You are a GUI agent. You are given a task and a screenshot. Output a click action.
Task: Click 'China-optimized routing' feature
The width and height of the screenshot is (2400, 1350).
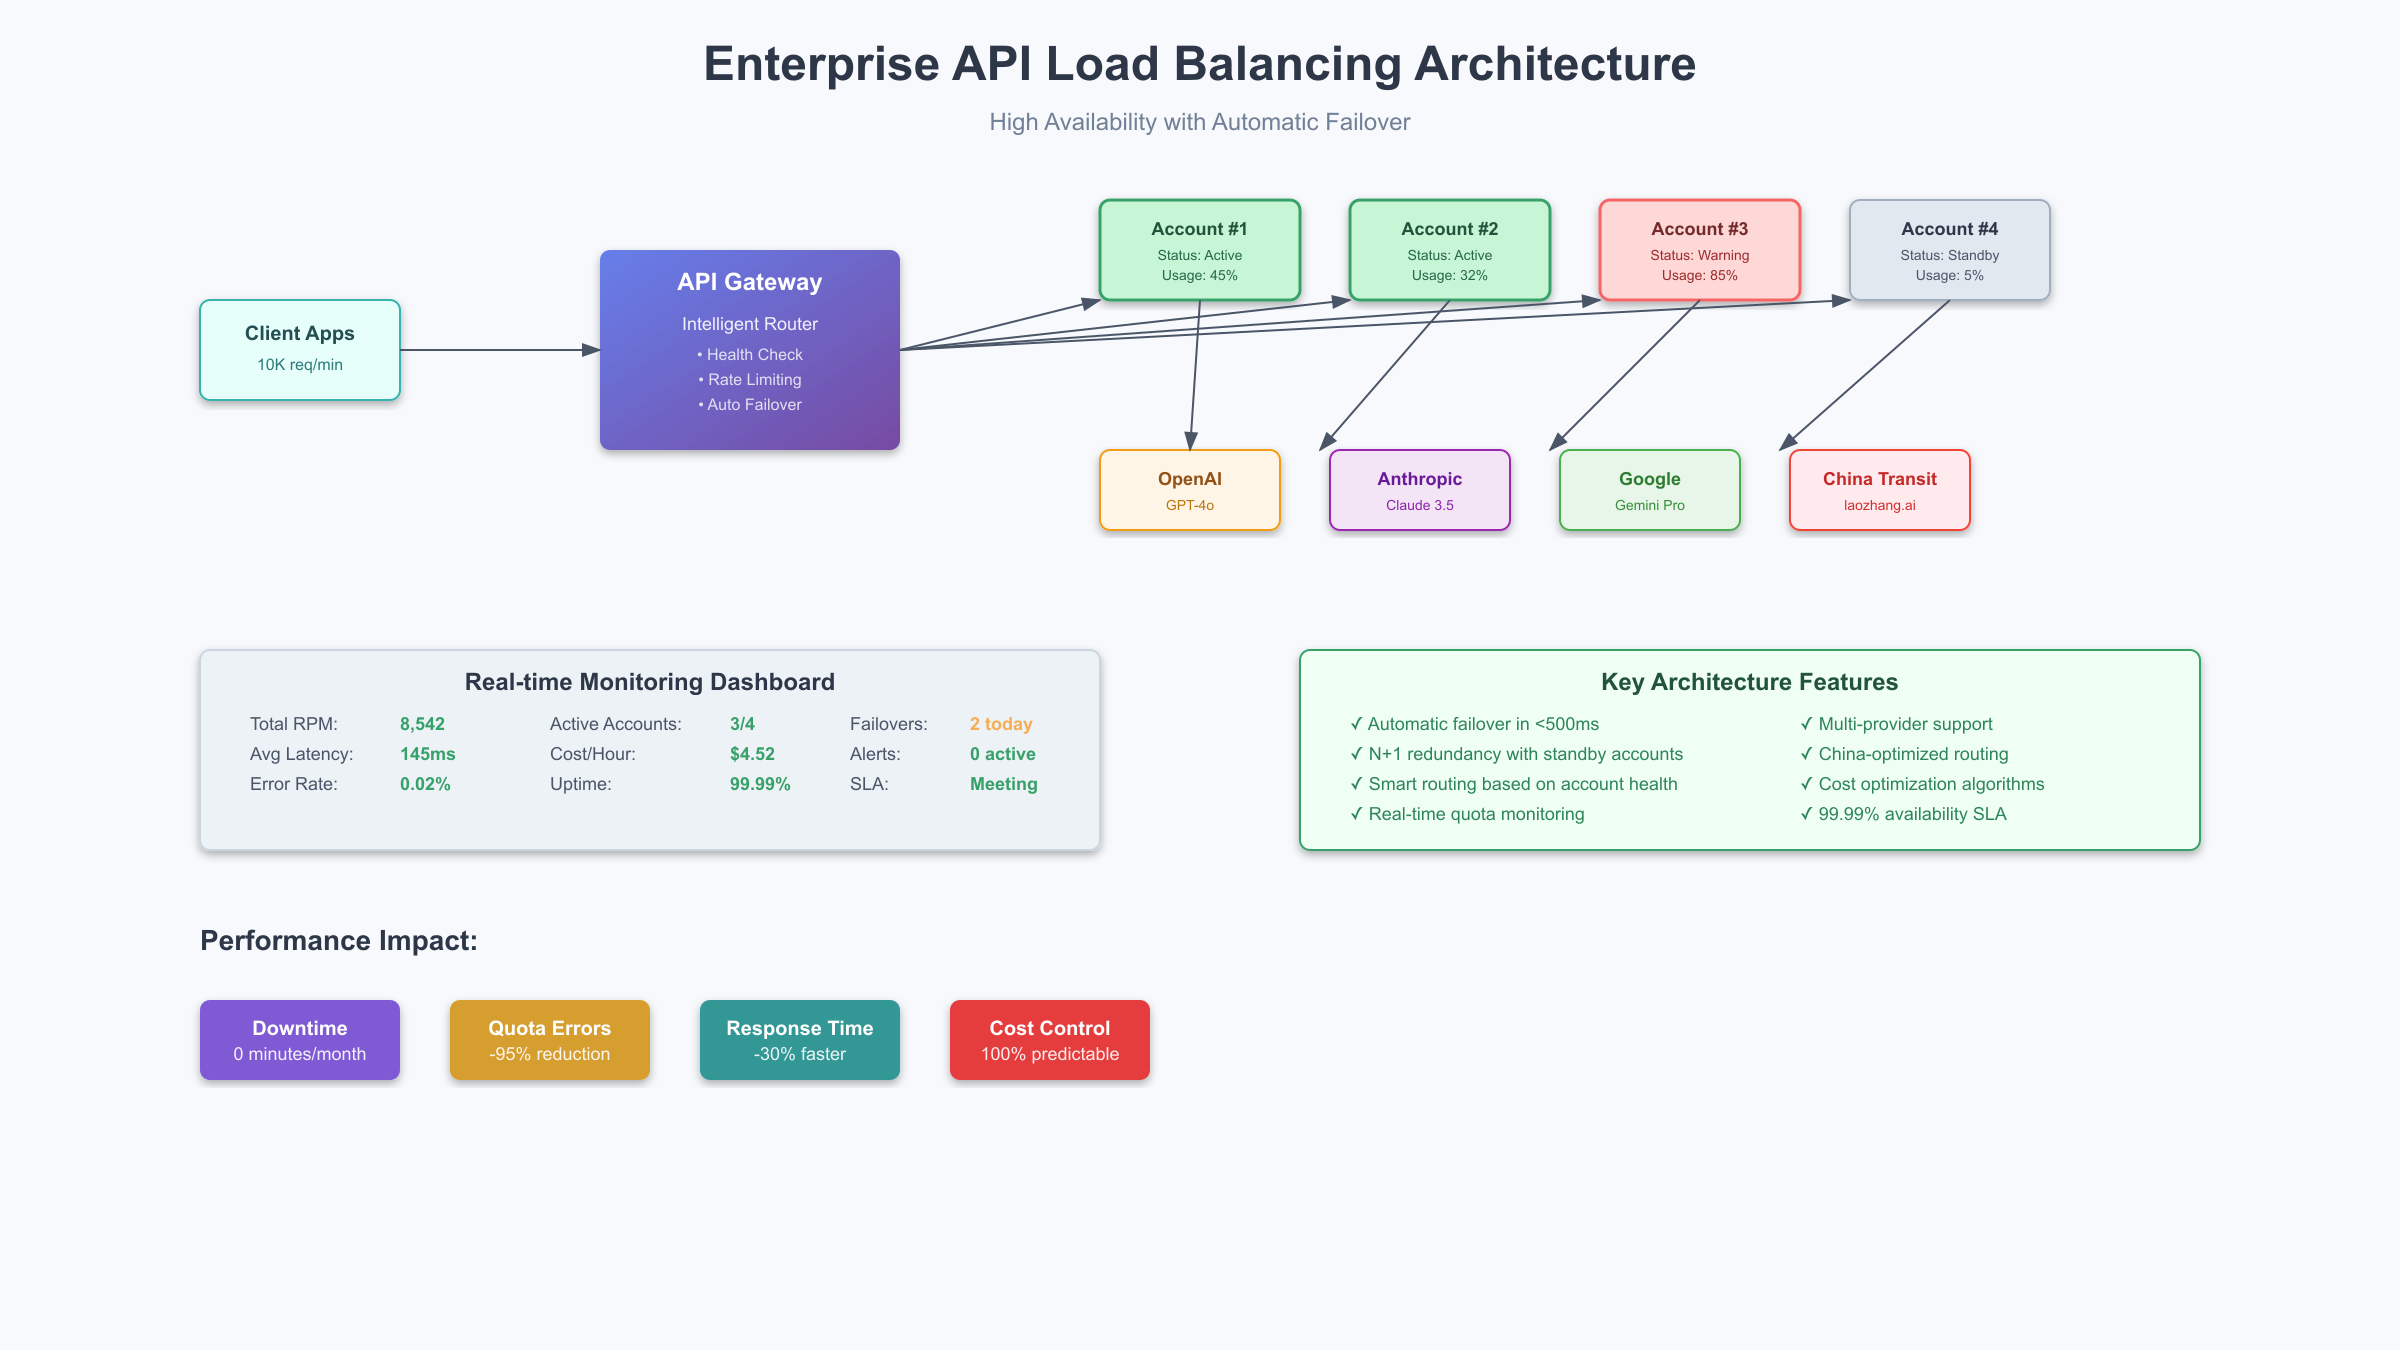tap(1904, 754)
